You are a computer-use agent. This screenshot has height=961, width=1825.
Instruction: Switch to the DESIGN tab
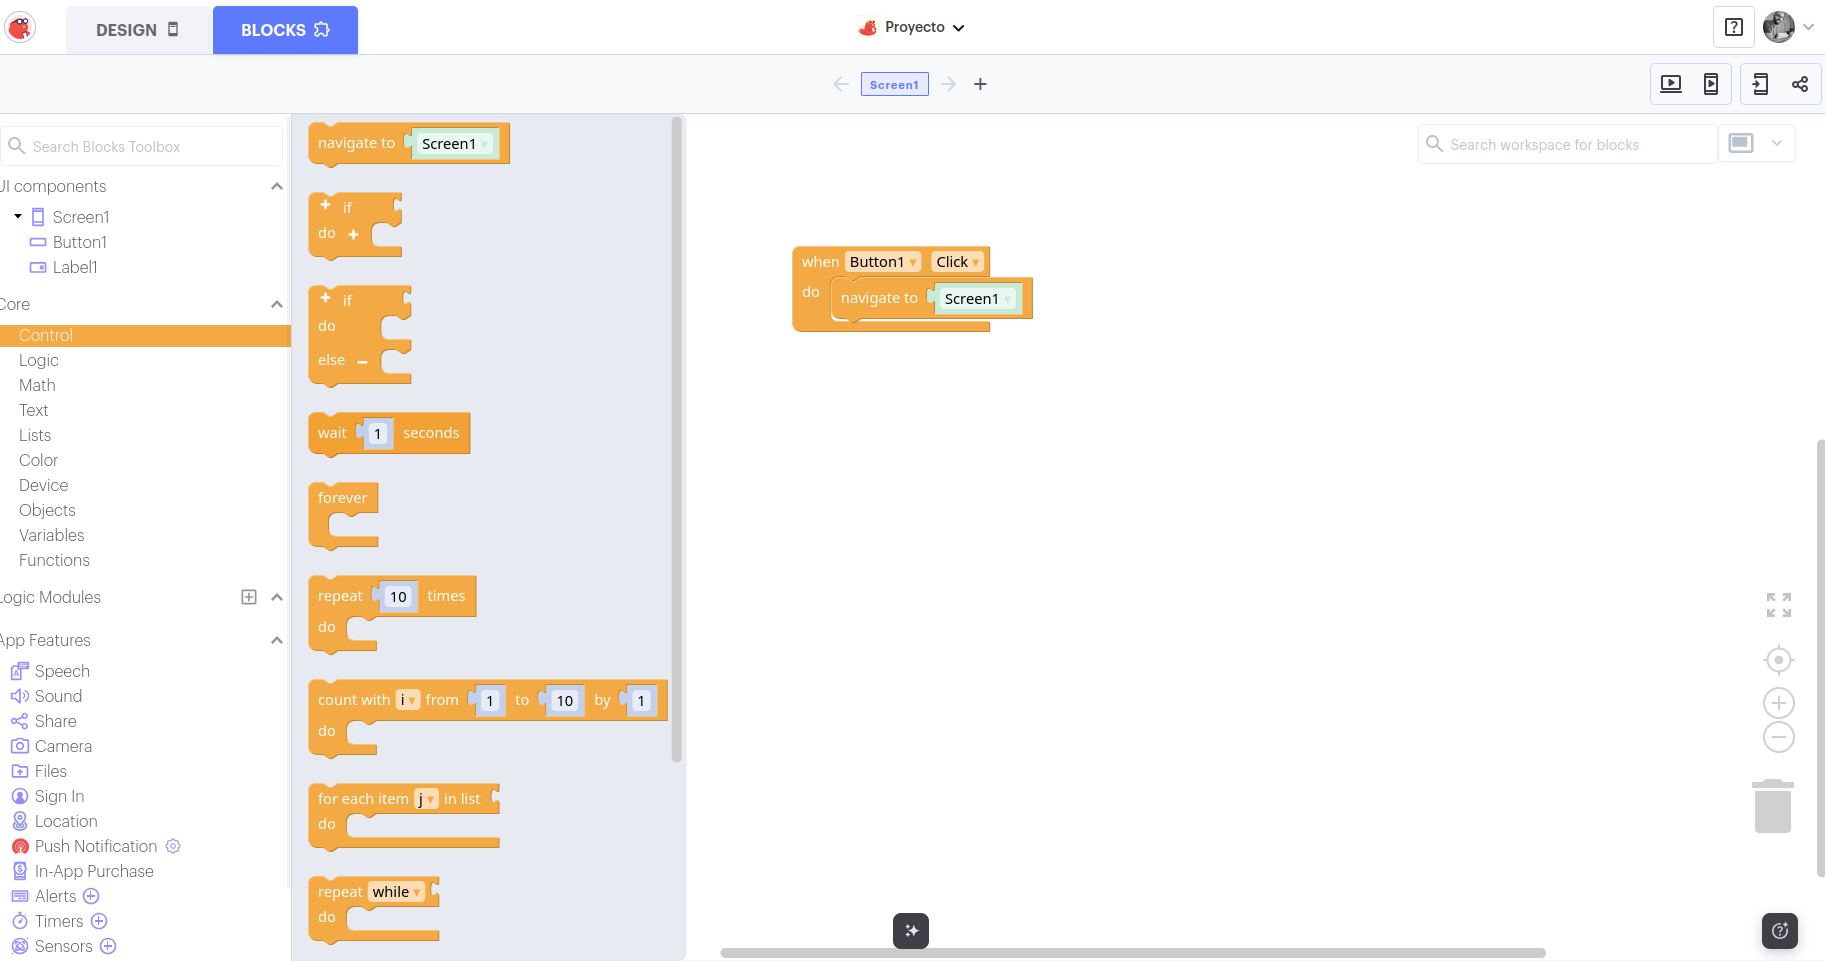pos(138,30)
